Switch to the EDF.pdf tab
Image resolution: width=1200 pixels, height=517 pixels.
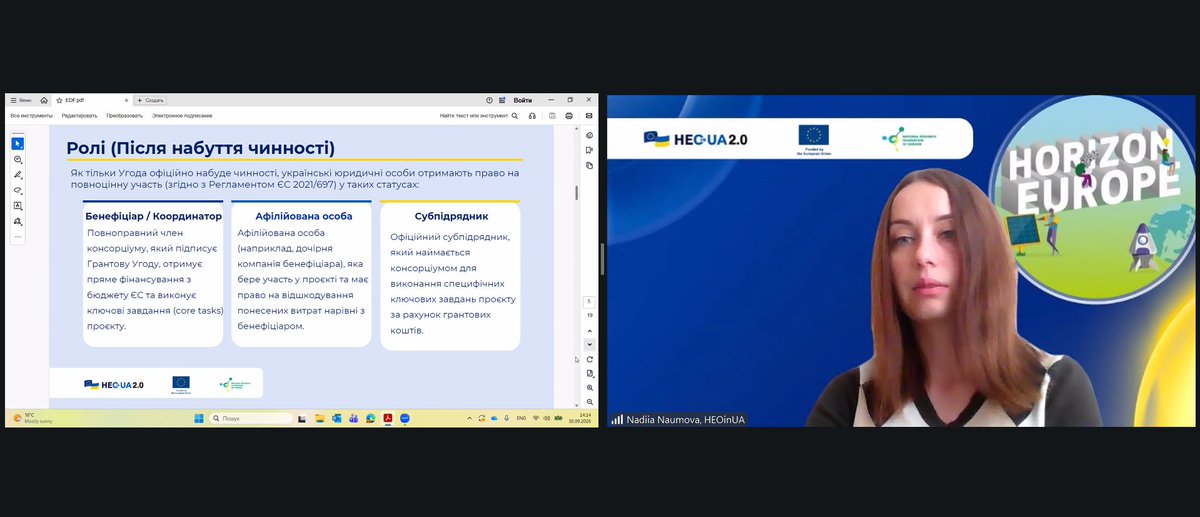[92, 100]
